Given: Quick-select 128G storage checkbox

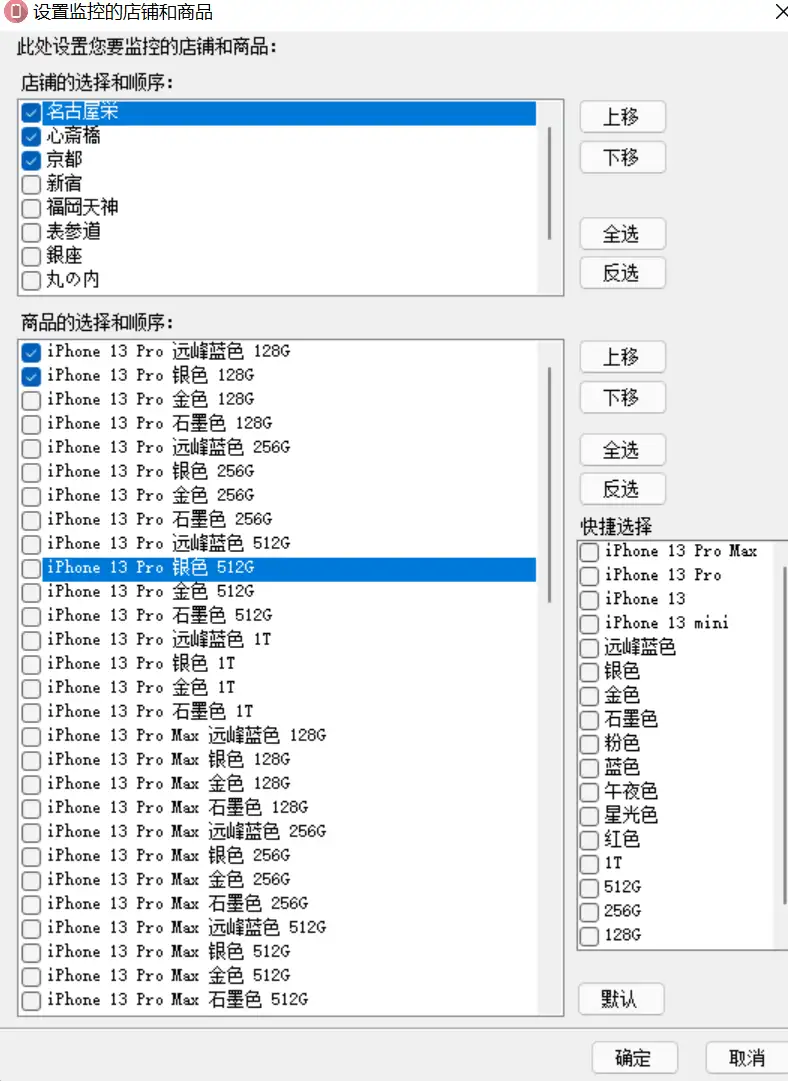Looking at the screenshot, I should [589, 936].
